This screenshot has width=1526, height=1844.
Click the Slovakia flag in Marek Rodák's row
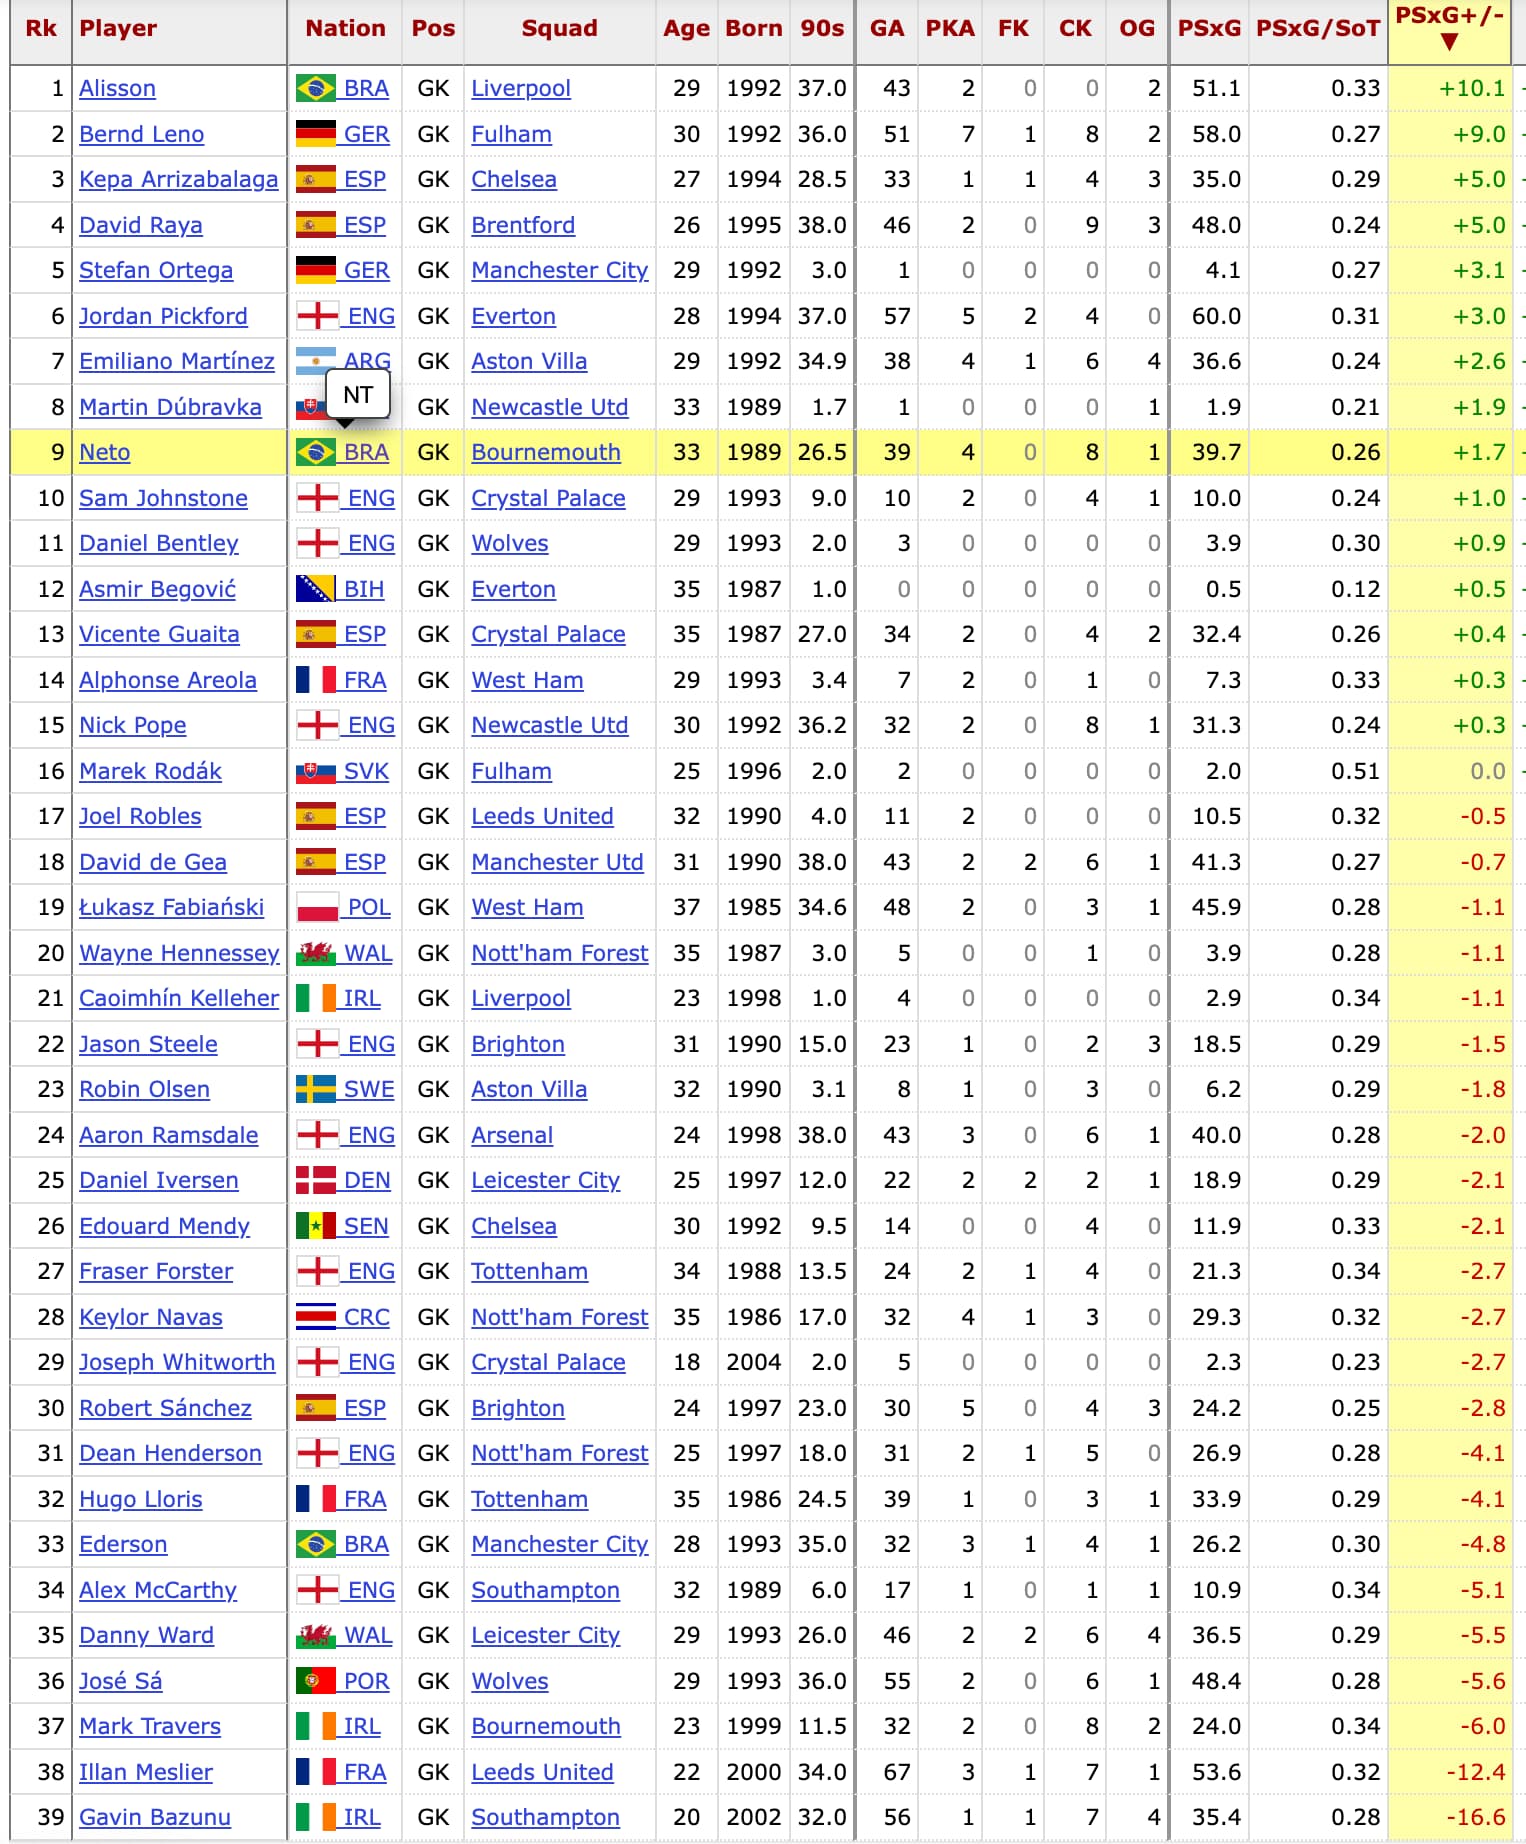click(316, 771)
